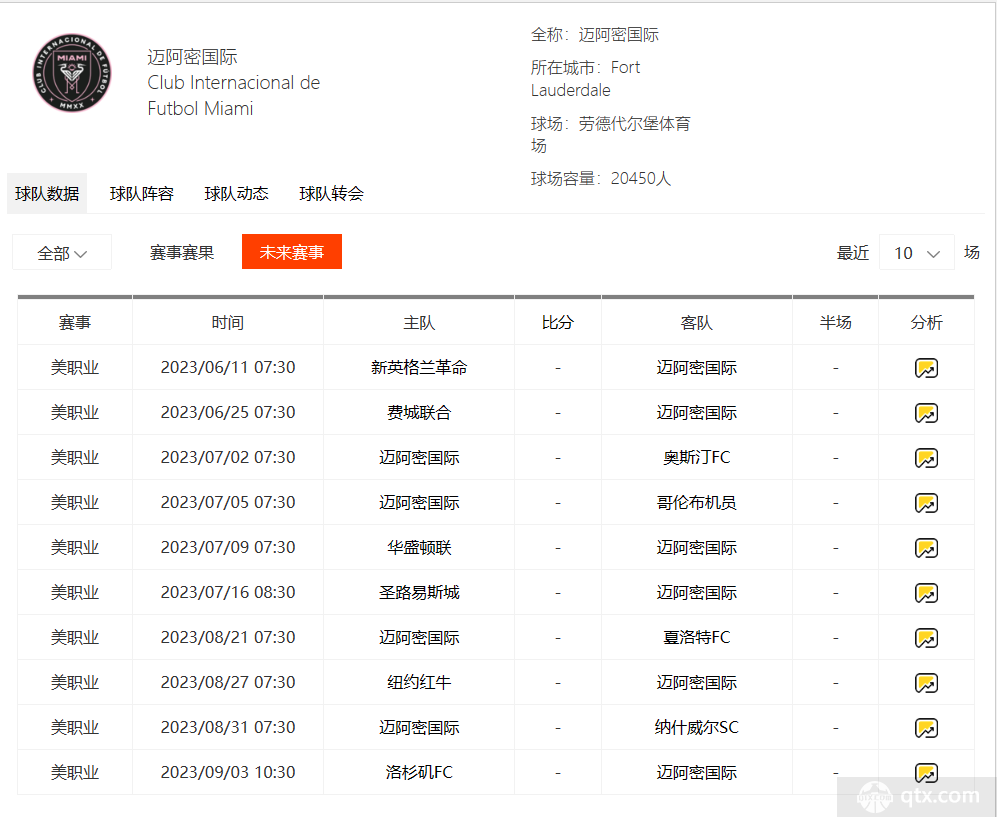The image size is (997, 817).
Task: Open analysis icon for 2023/07/02 match
Action: click(x=926, y=458)
